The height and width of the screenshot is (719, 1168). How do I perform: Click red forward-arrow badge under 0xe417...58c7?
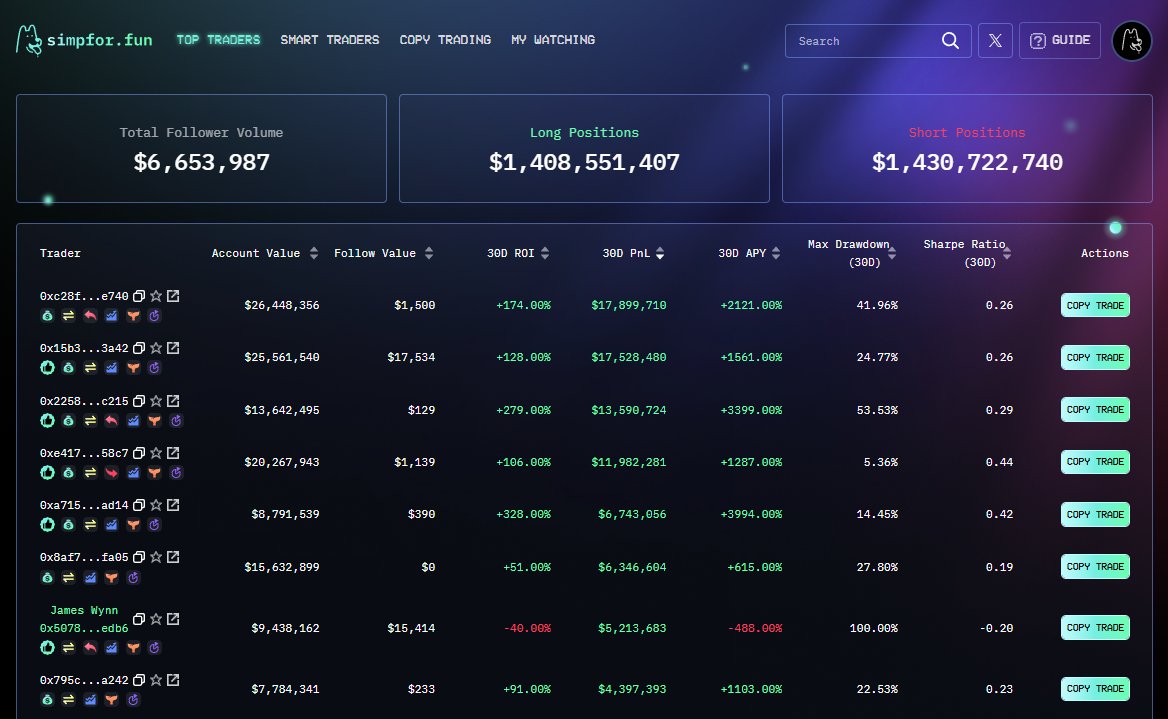click(x=111, y=472)
